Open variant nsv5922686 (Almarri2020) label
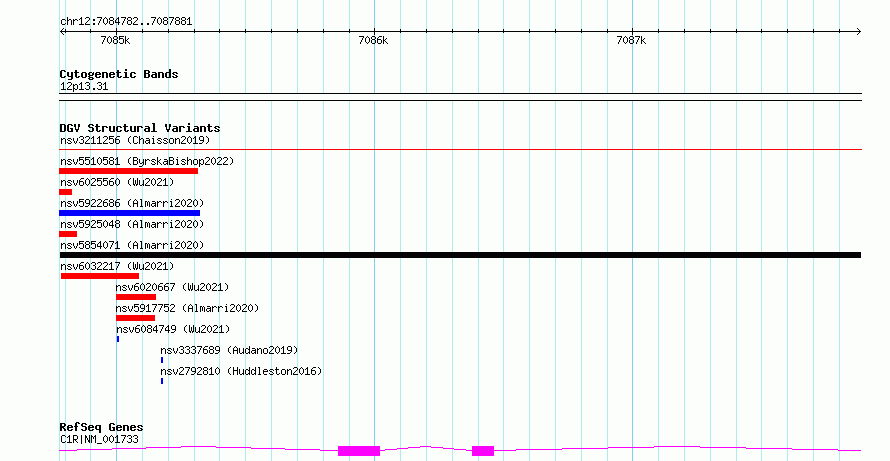The height and width of the screenshot is (461, 890). point(132,203)
